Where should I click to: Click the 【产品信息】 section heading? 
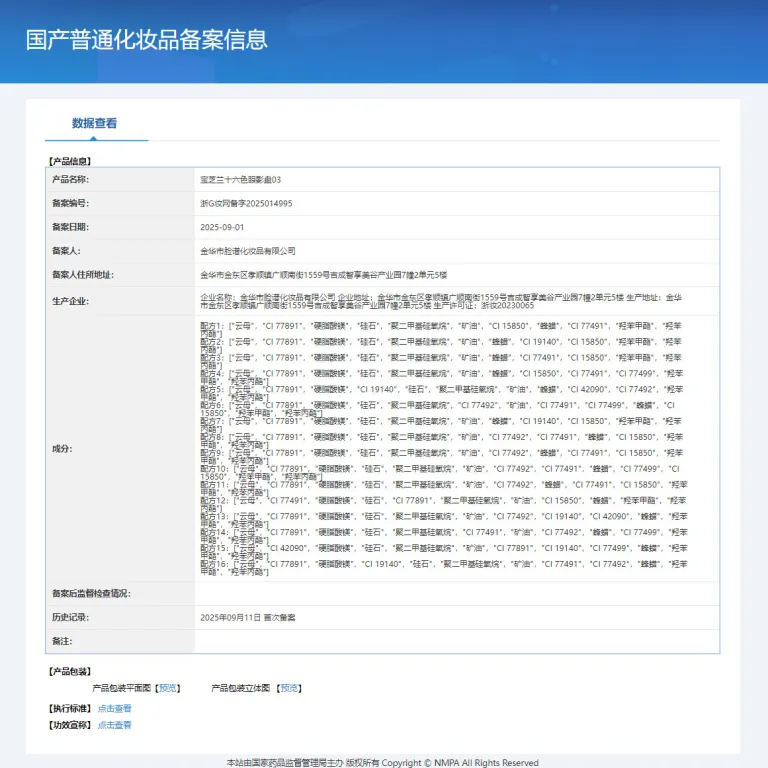click(70, 161)
